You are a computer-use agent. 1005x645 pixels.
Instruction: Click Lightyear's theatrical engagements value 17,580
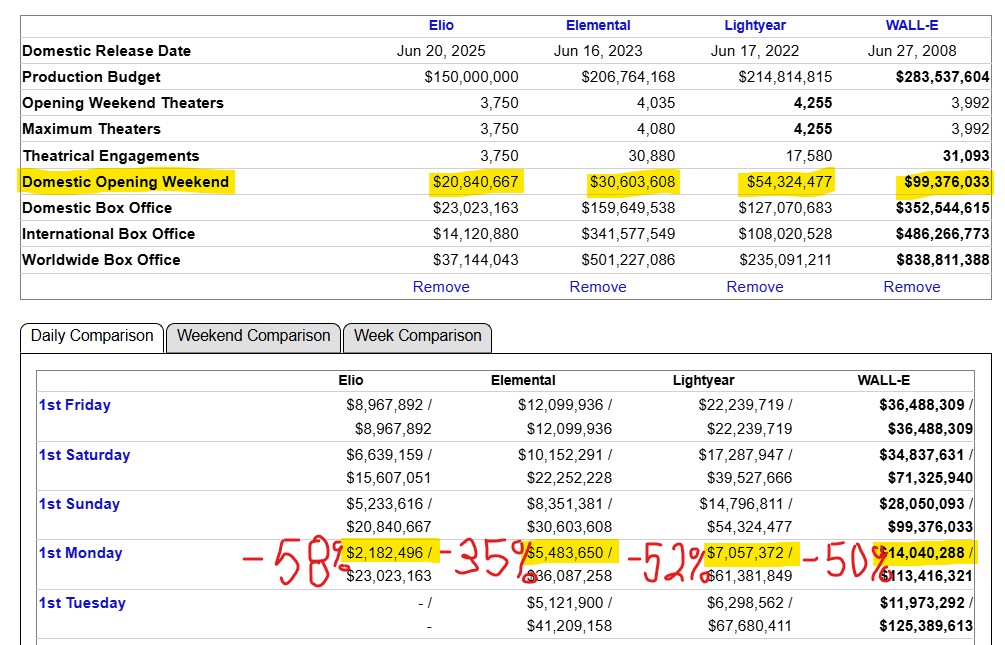(809, 156)
